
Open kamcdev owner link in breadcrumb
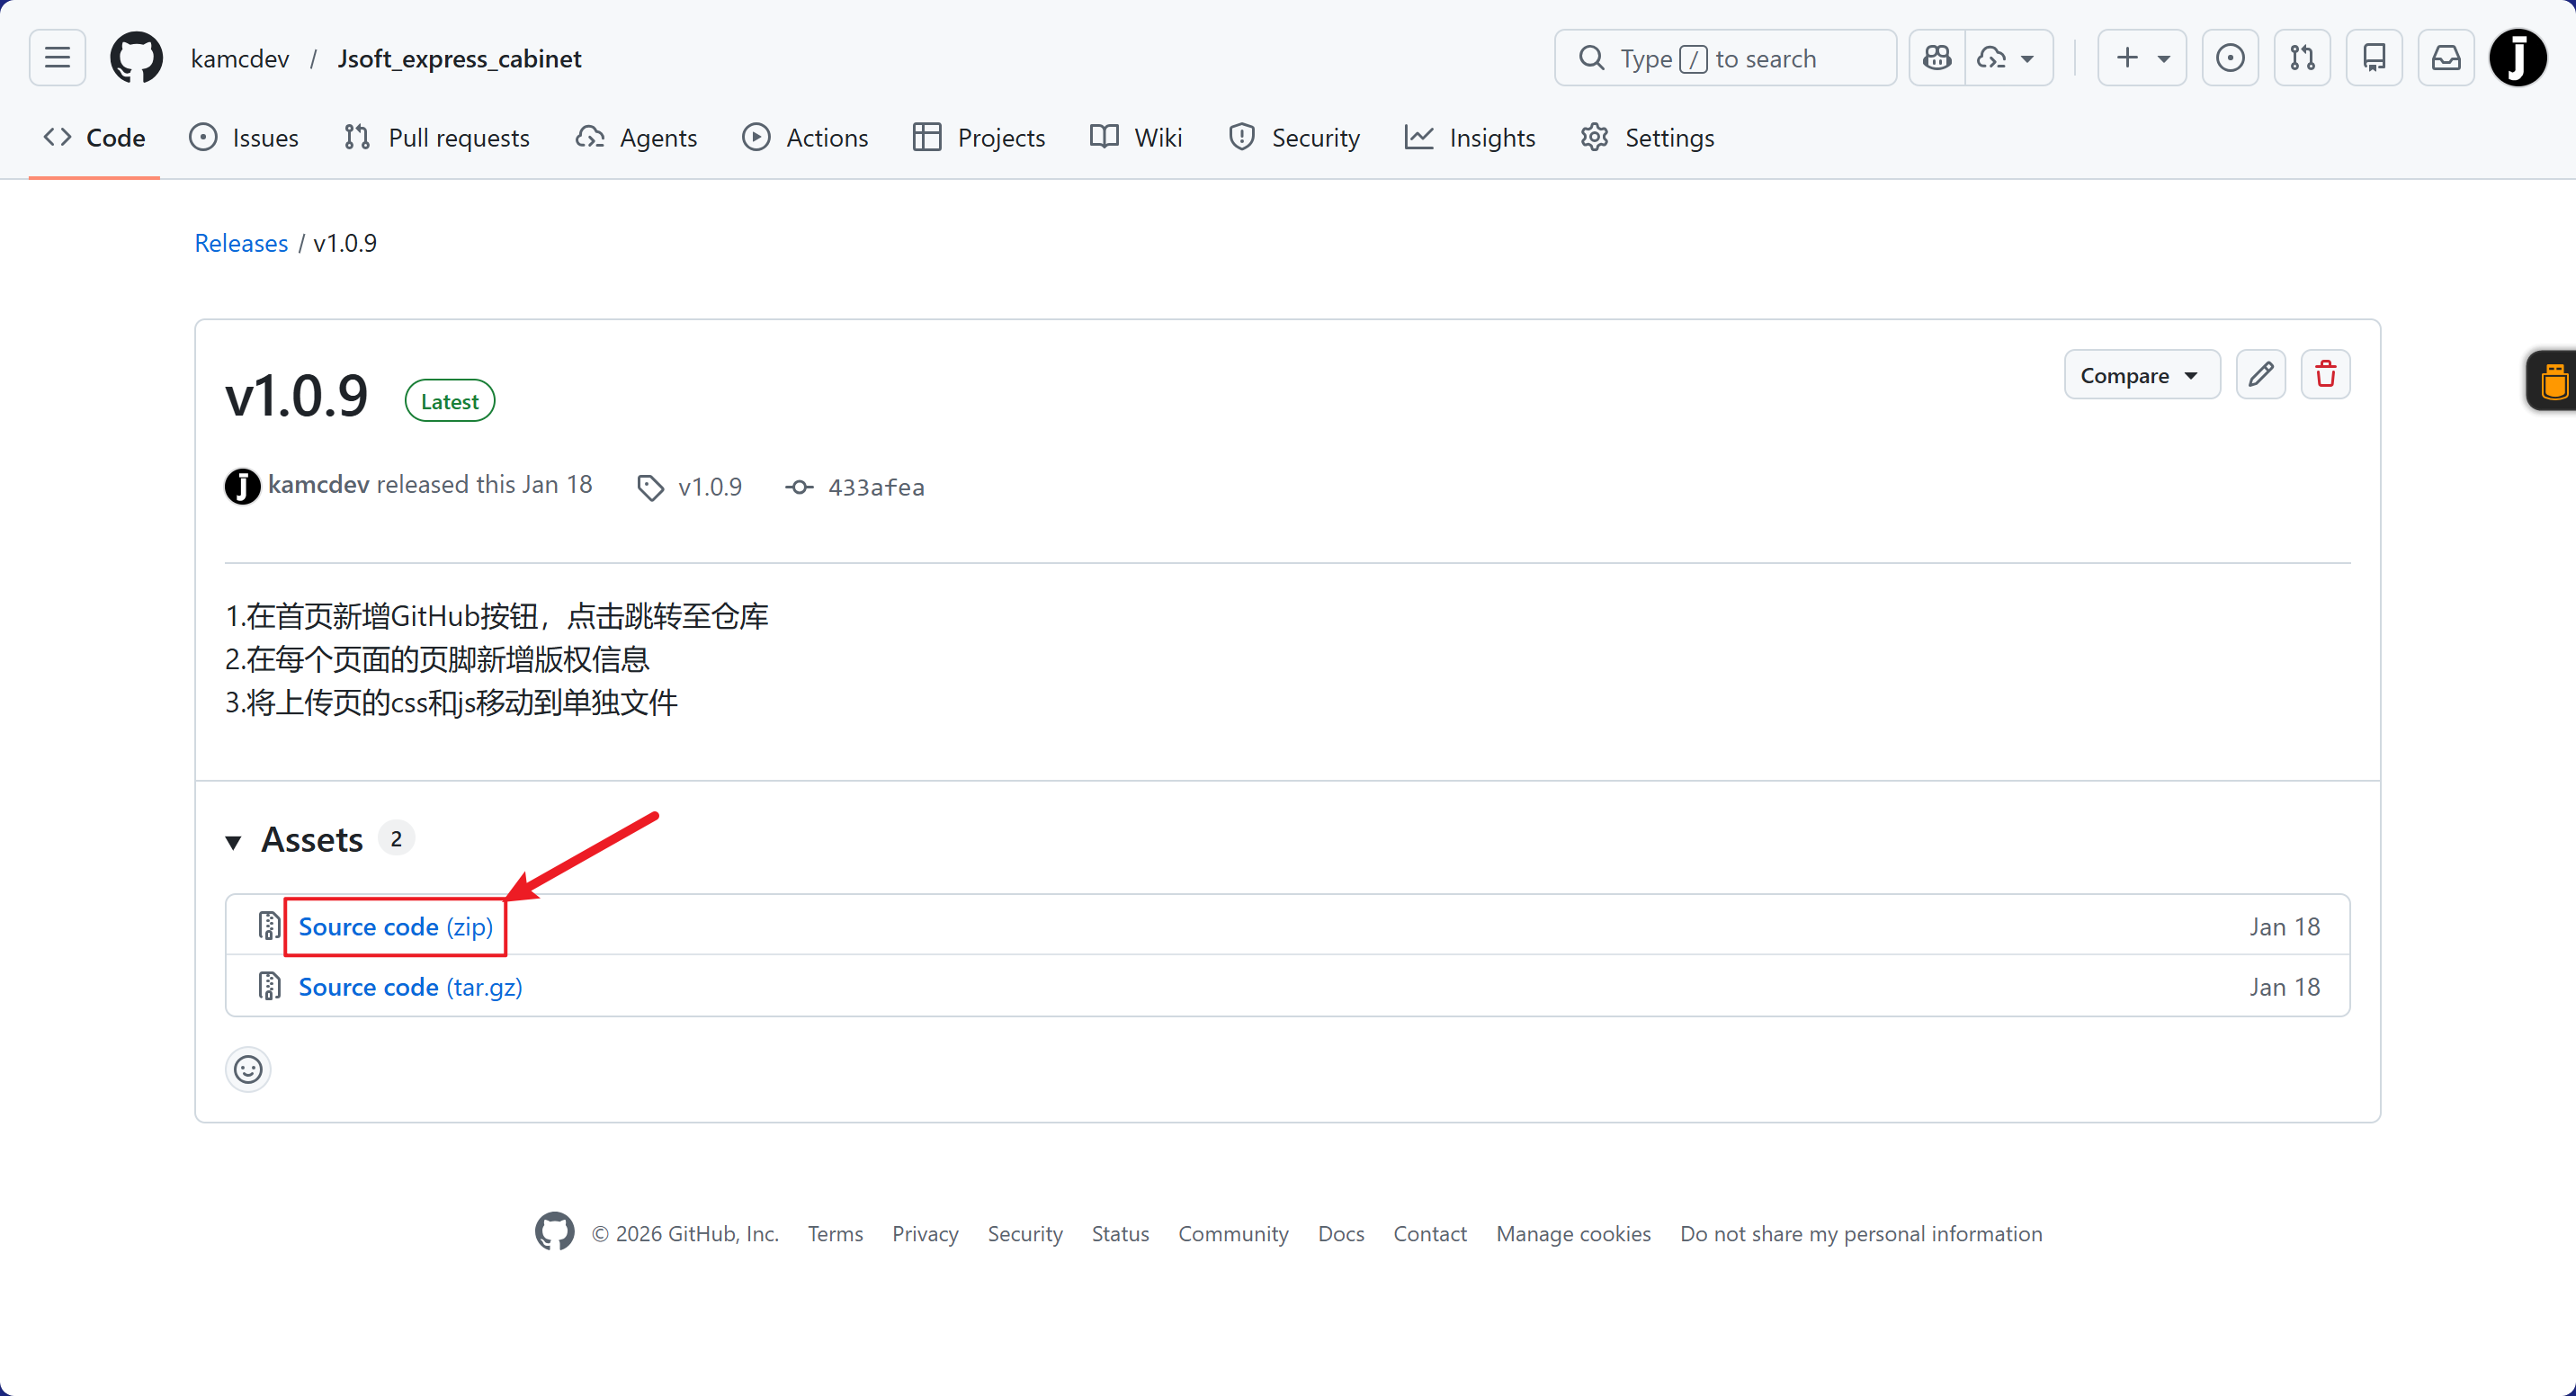pyautogui.click(x=240, y=58)
